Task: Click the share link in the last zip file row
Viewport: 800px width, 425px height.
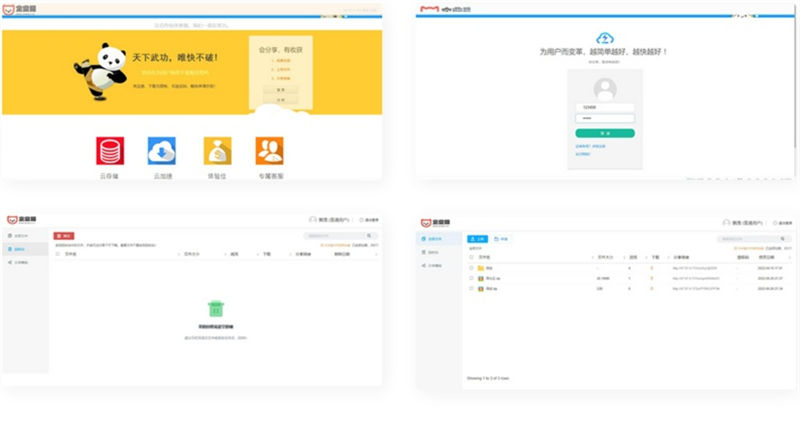Action: (696, 289)
